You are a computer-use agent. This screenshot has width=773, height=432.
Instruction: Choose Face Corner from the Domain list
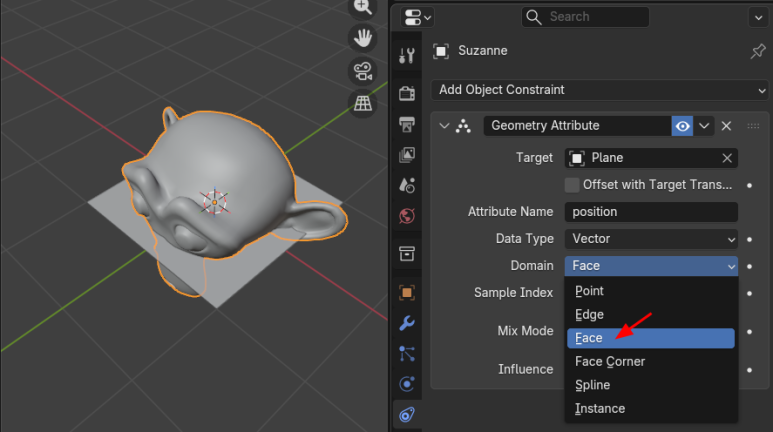click(651, 361)
